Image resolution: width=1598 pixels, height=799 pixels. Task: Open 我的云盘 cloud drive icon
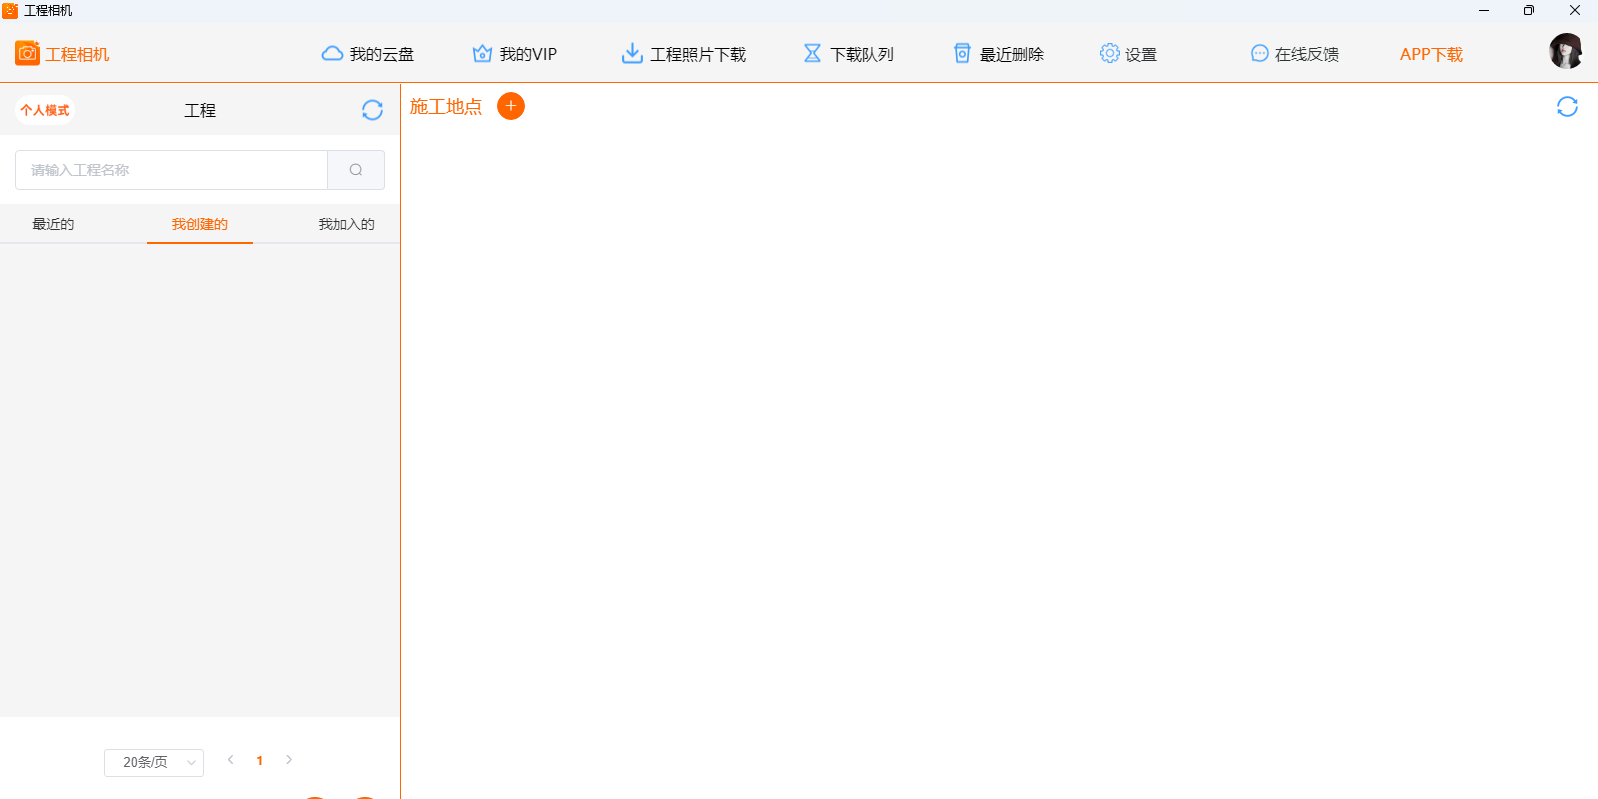(x=332, y=54)
